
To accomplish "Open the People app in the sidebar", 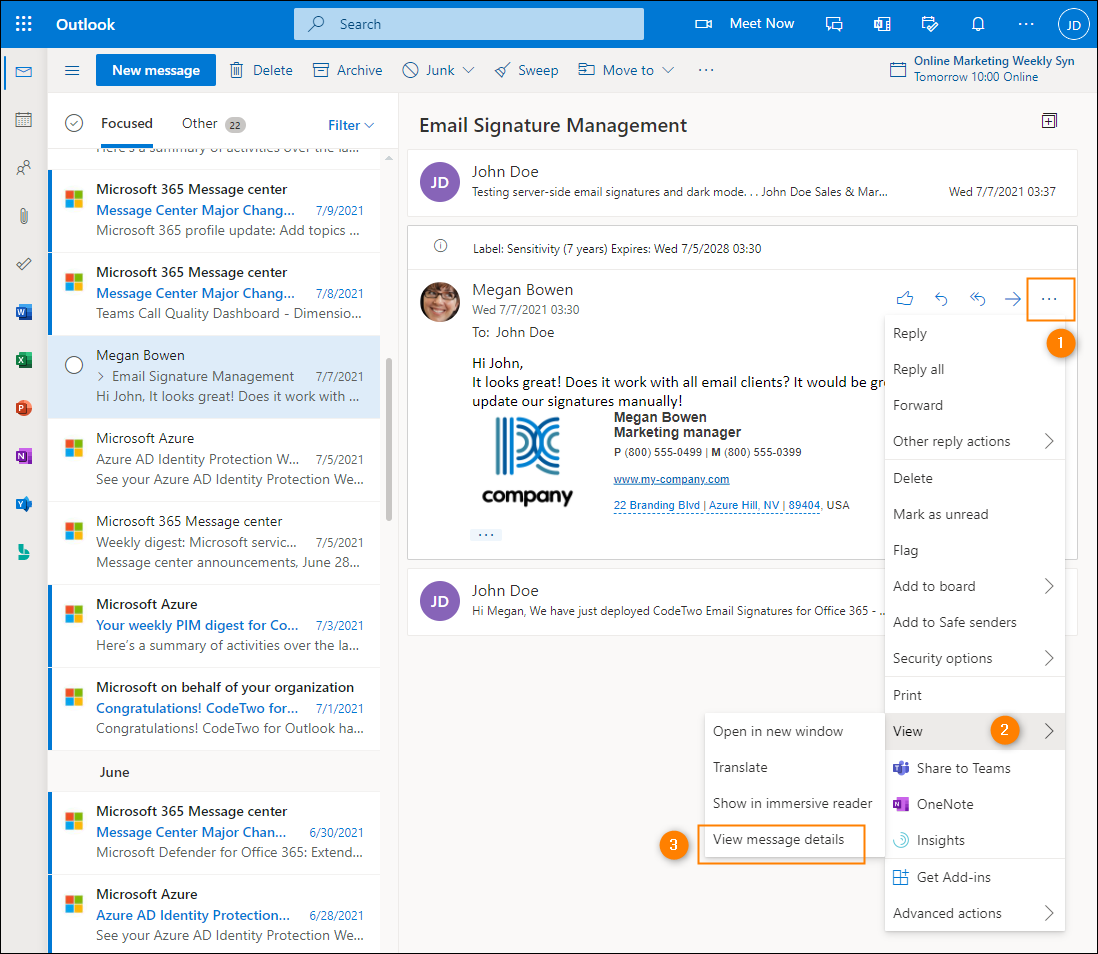I will pyautogui.click(x=23, y=167).
